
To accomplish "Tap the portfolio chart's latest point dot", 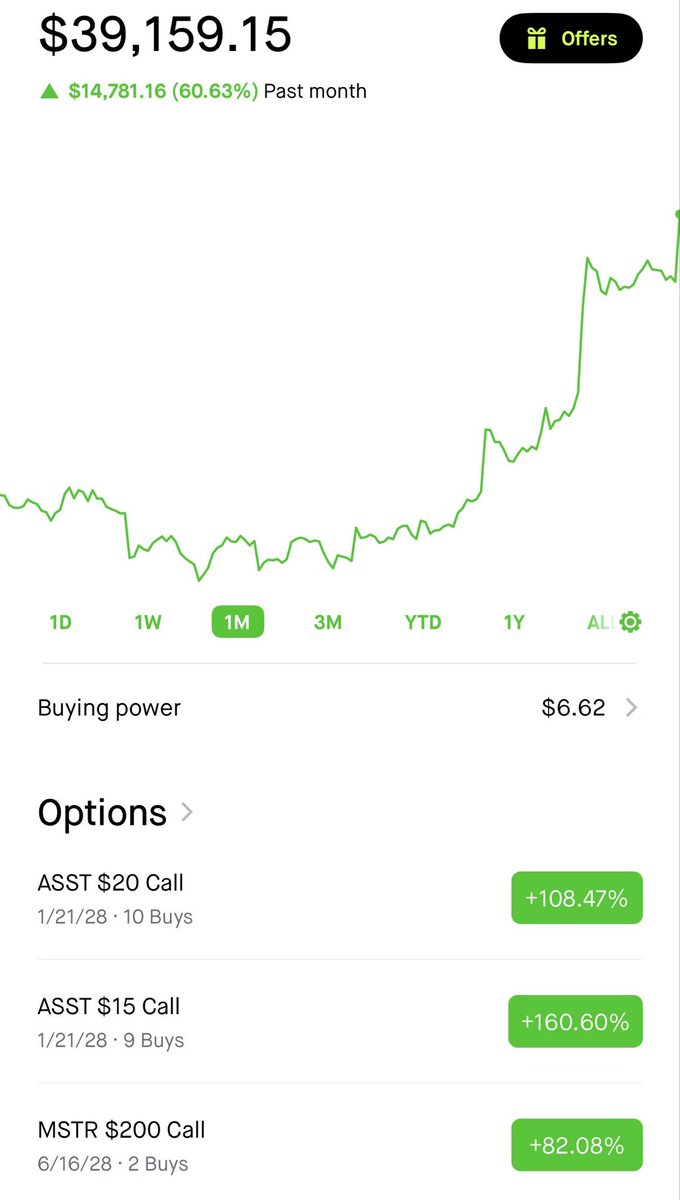I will pos(678,214).
